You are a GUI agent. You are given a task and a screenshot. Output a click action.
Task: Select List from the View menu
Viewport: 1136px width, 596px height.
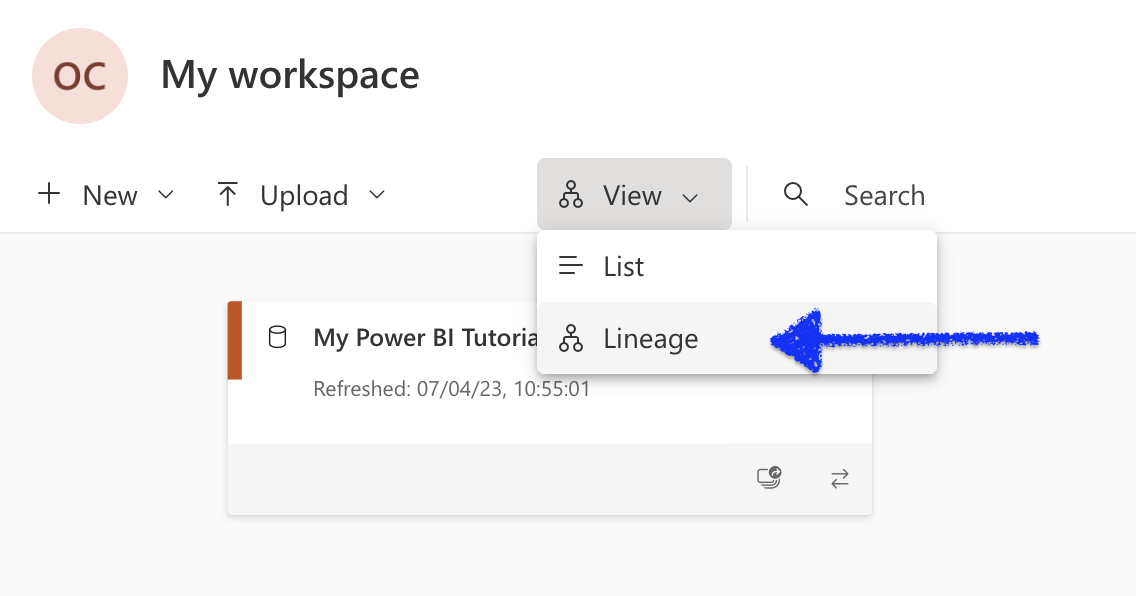tap(624, 267)
